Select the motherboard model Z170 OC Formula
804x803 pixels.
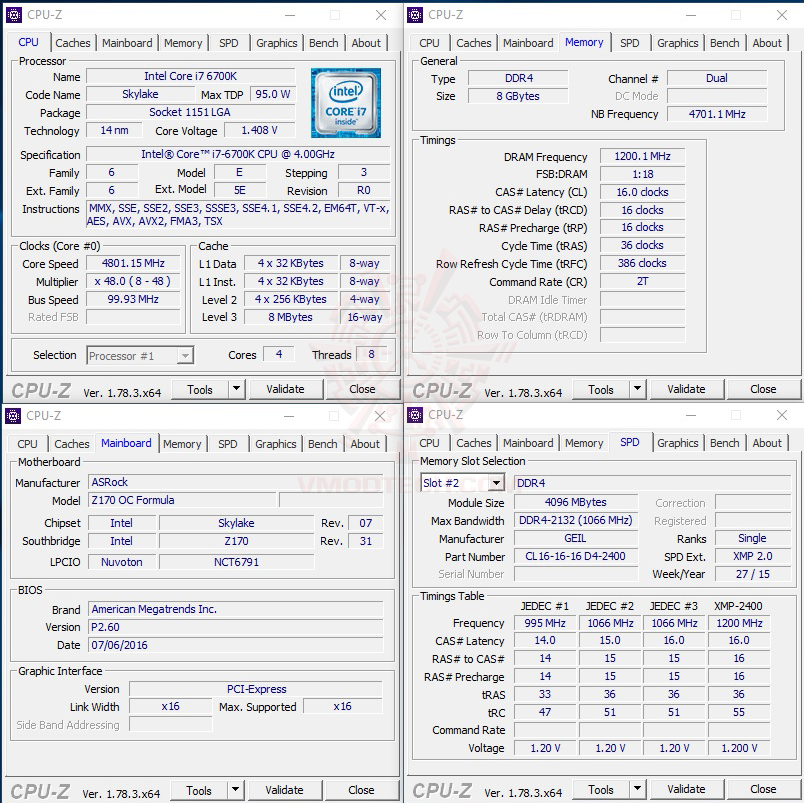183,500
